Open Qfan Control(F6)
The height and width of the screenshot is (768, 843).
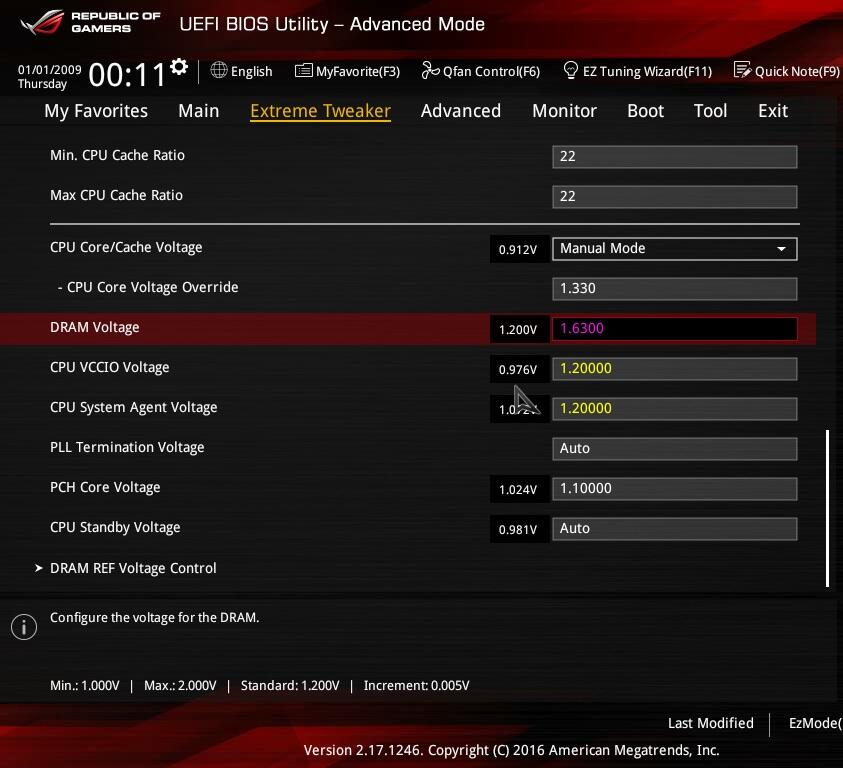click(x=481, y=71)
